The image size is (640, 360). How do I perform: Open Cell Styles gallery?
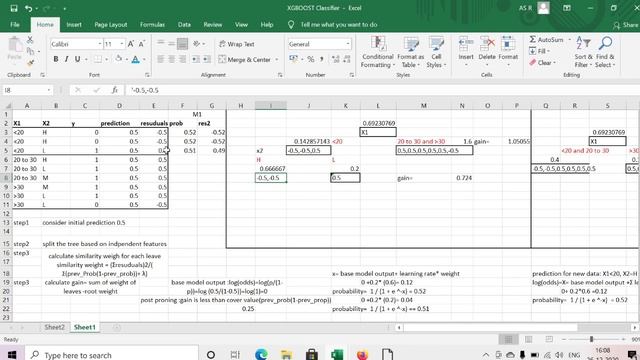(436, 53)
